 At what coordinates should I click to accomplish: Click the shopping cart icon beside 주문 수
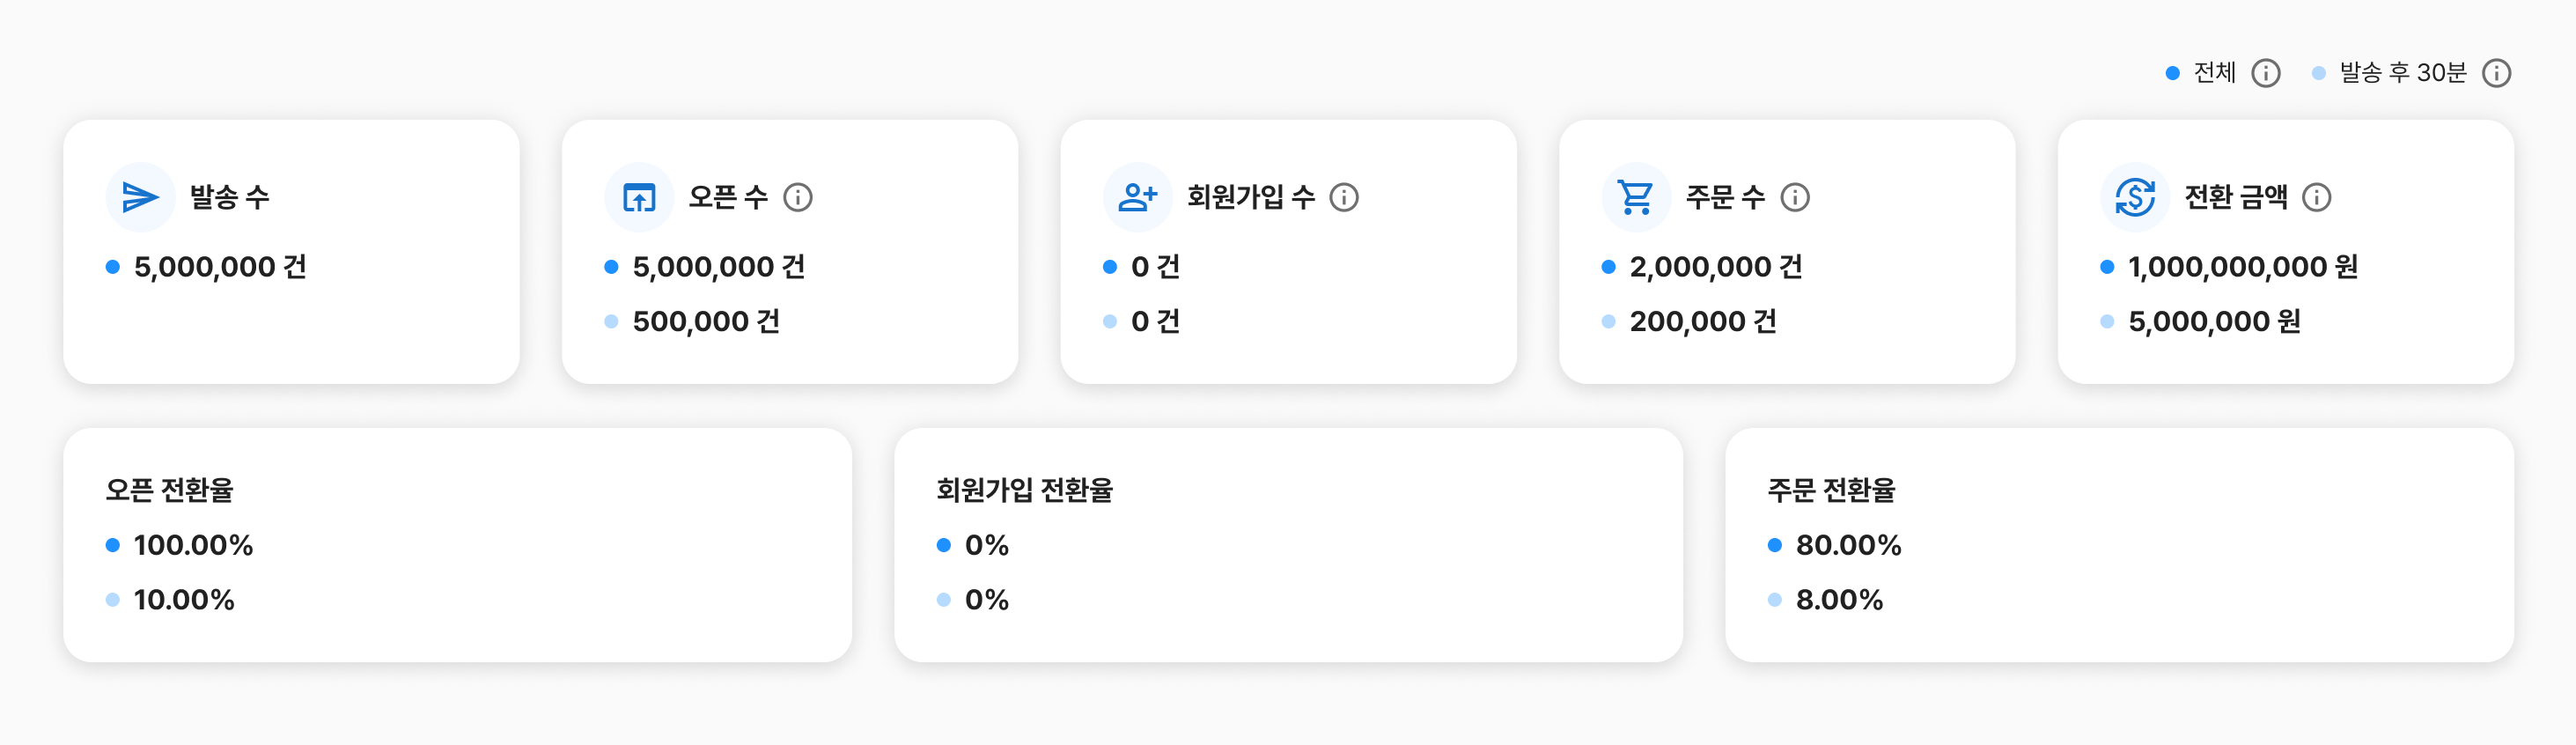(1636, 197)
